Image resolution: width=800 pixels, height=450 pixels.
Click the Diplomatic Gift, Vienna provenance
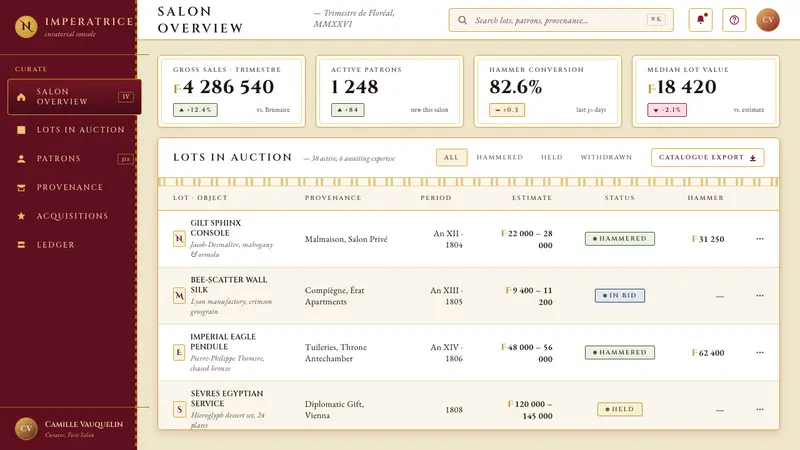coord(334,409)
